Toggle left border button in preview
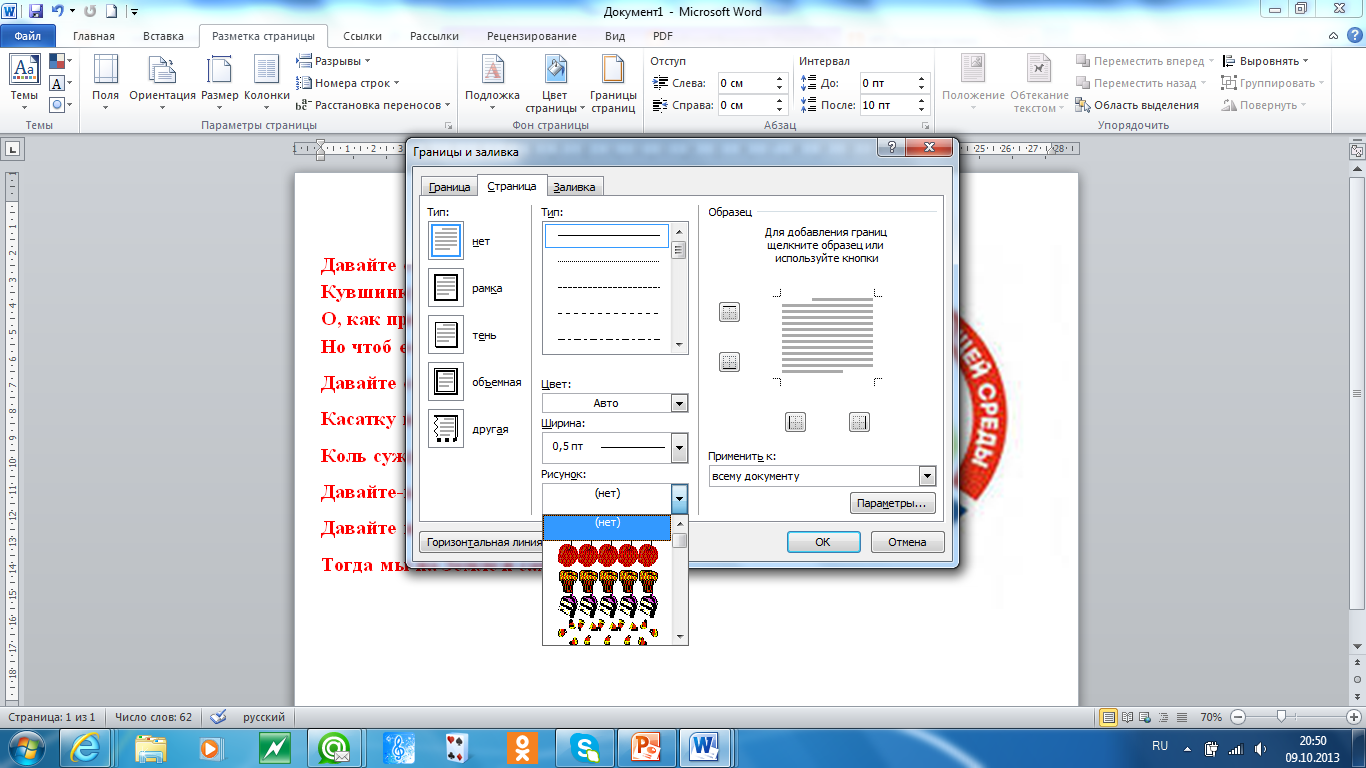Viewport: 1366px width, 768px height. (796, 422)
